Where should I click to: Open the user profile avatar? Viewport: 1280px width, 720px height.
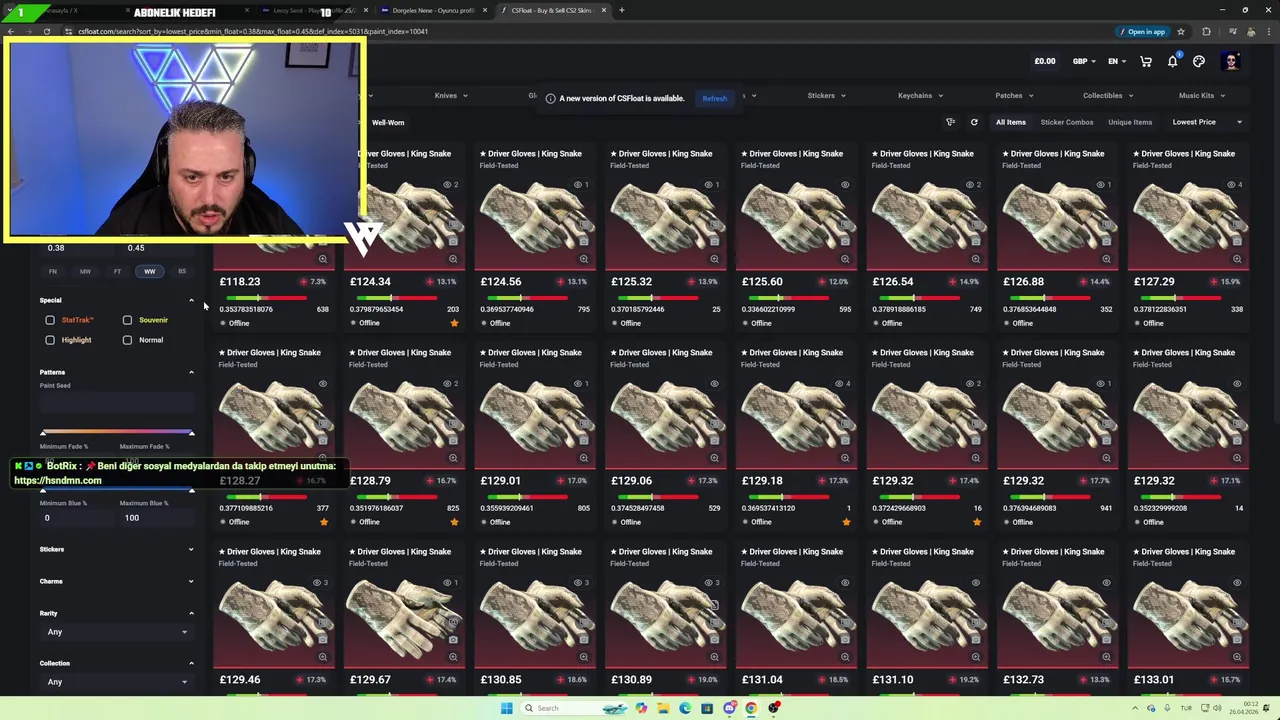[1231, 61]
